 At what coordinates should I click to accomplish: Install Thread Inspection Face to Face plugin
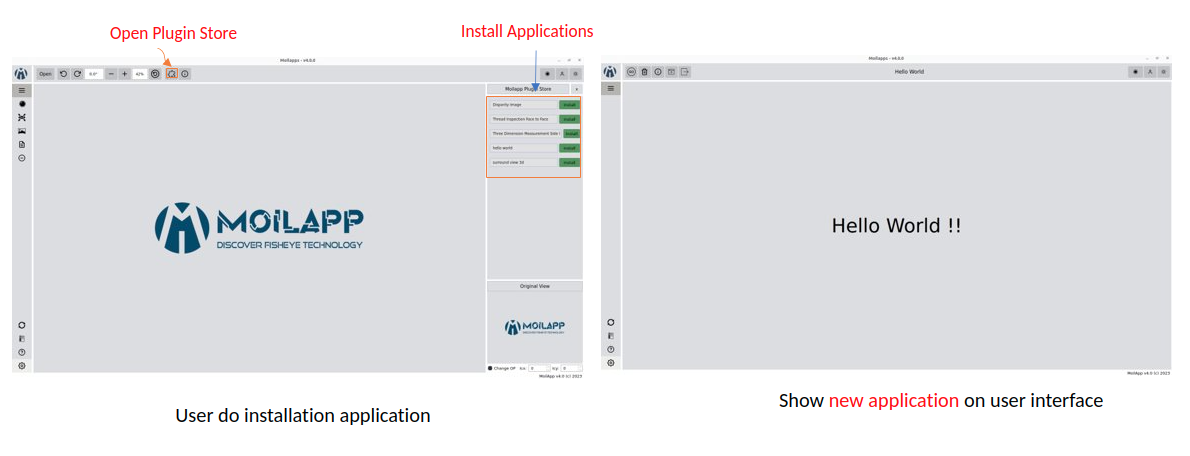click(569, 119)
